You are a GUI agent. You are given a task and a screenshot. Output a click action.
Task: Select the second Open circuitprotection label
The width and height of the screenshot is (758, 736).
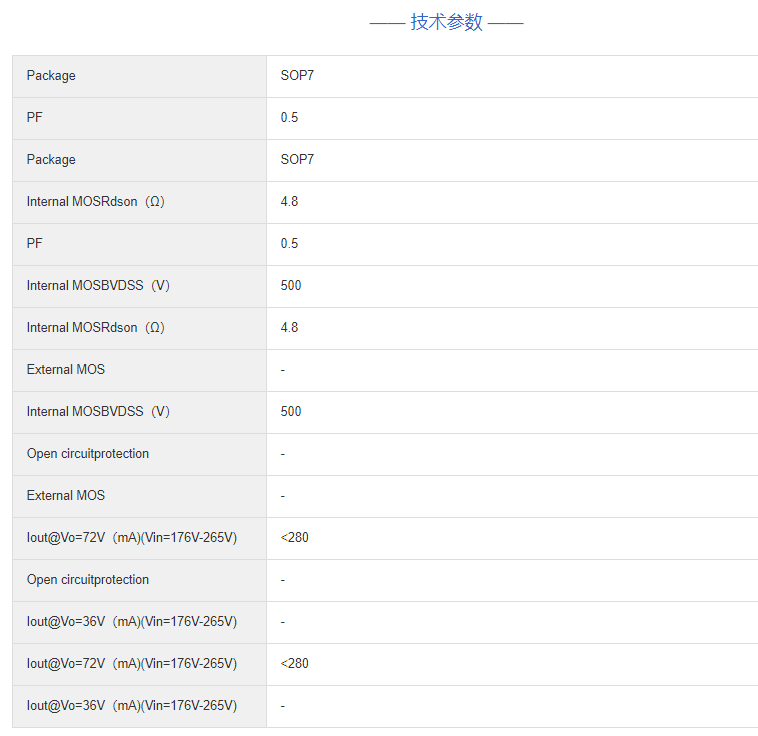[x=88, y=580]
